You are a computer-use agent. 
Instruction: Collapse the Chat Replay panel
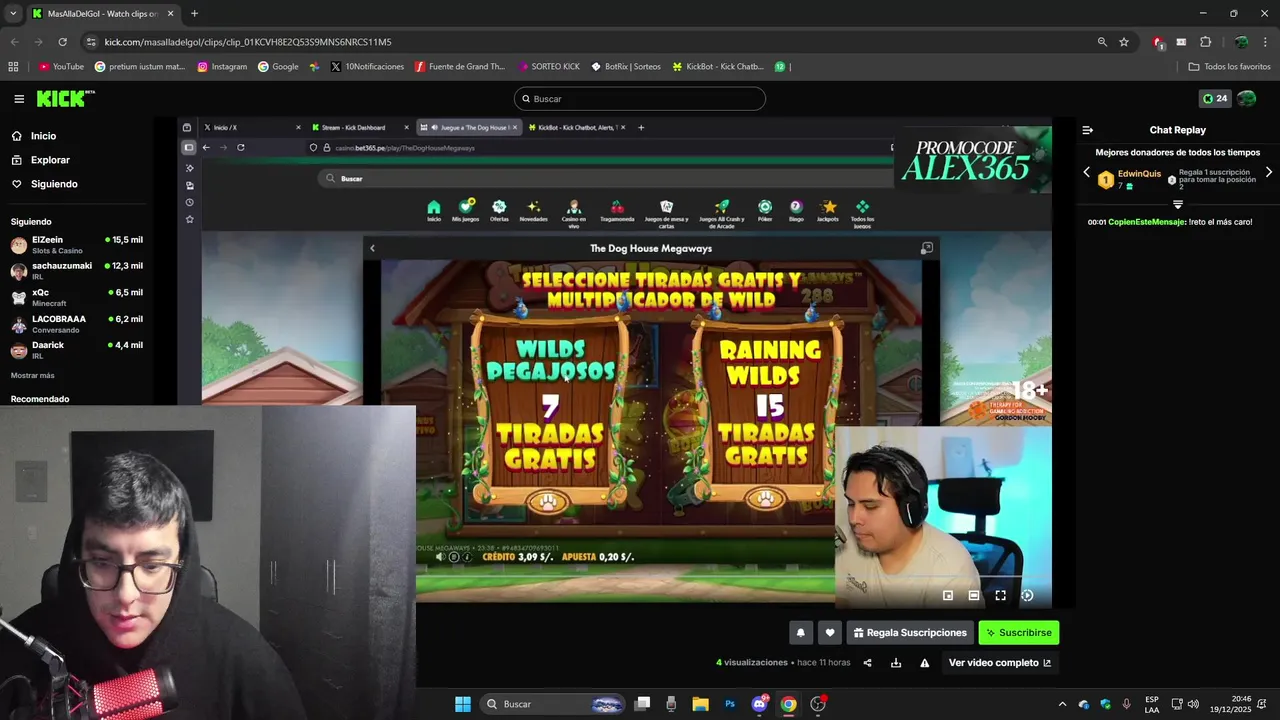pos(1088,130)
